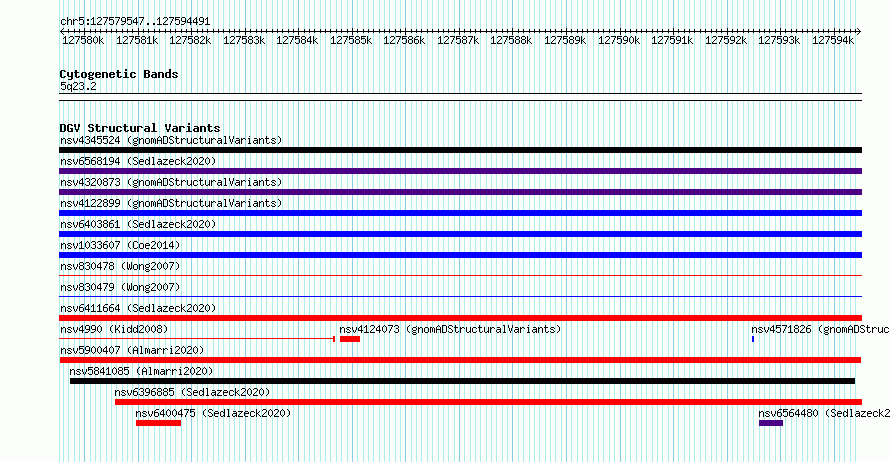
Task: Click the purple bar under nsv4320873
Action: coord(460,192)
